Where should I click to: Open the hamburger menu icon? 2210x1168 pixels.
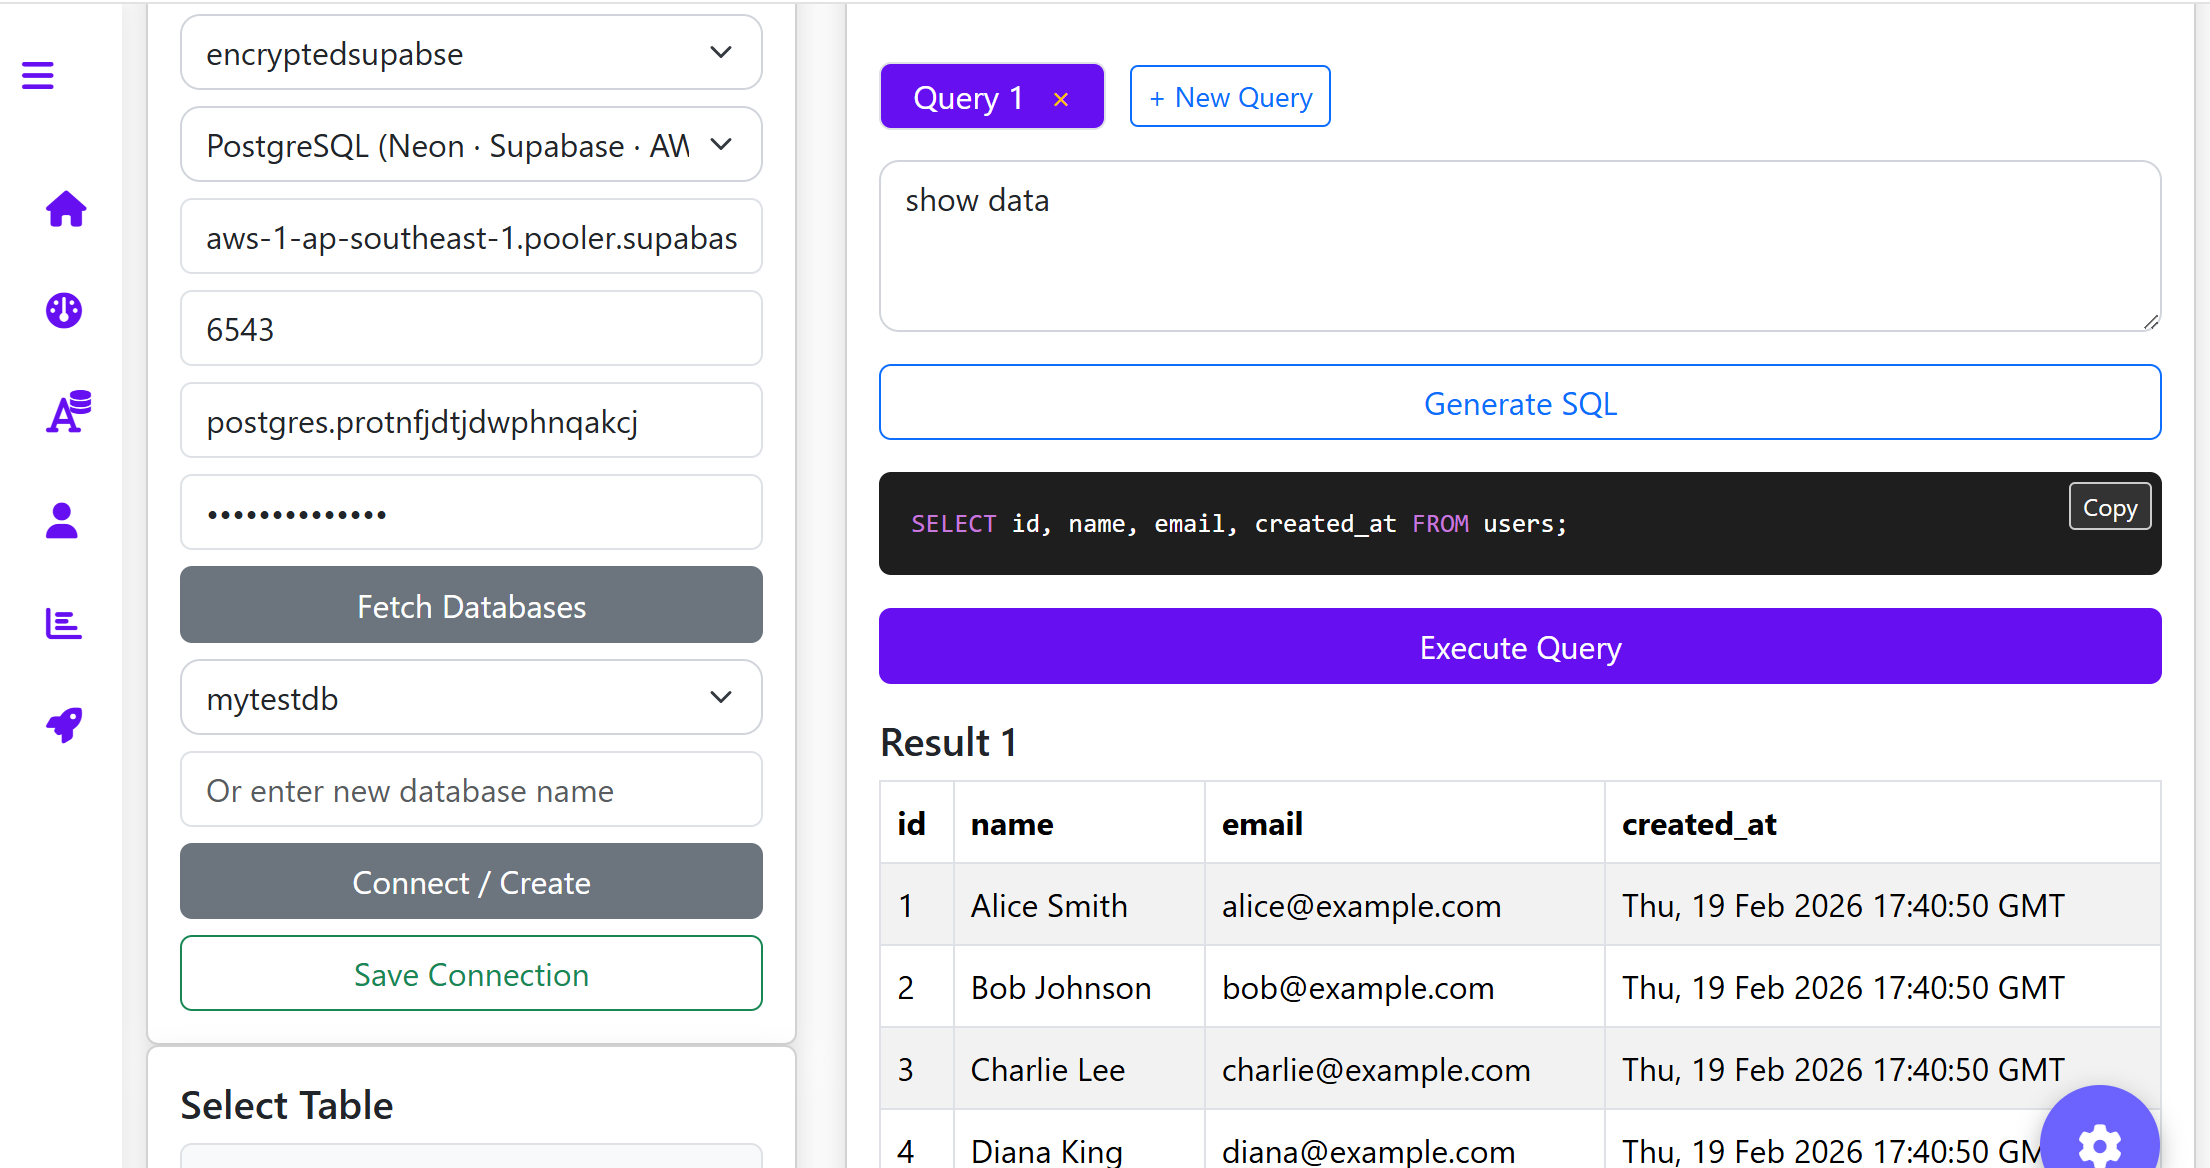pos(38,75)
